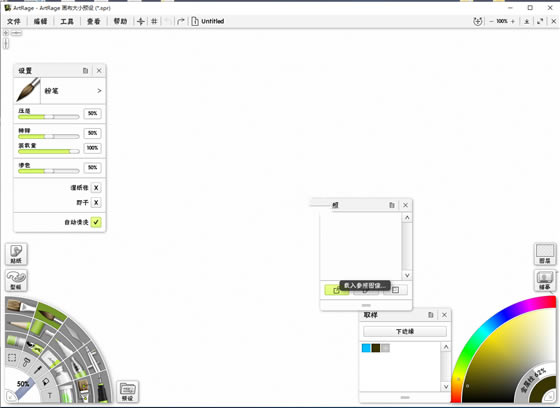The height and width of the screenshot is (408, 560).
Task: Click the 50% tool size dial
Action: point(23,384)
